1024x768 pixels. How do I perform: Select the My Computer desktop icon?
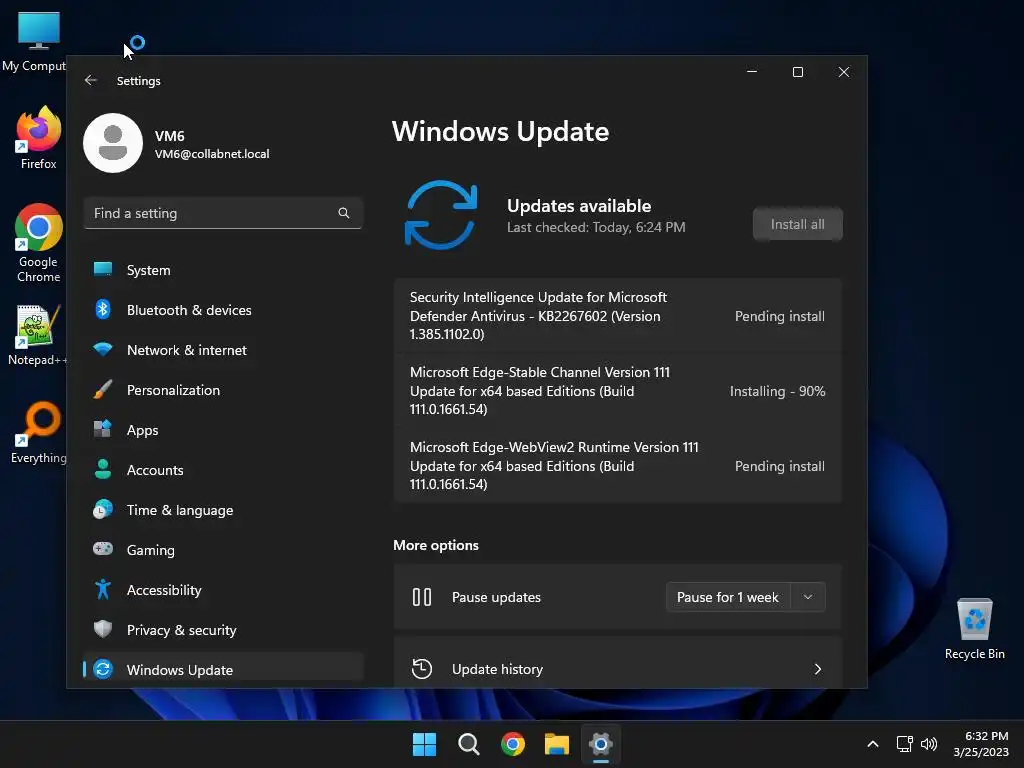tap(36, 41)
